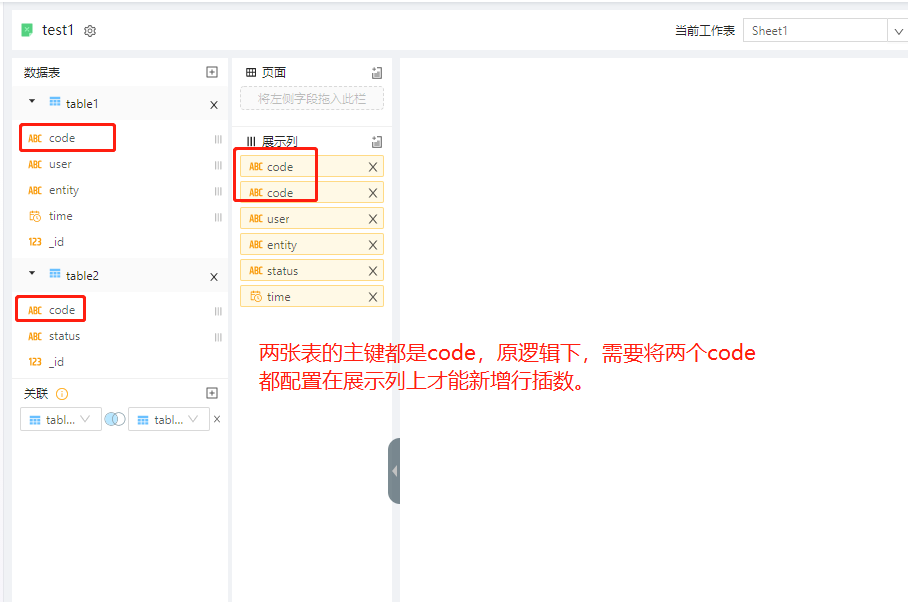Select user field under table1
This screenshot has width=908, height=602.
point(60,164)
